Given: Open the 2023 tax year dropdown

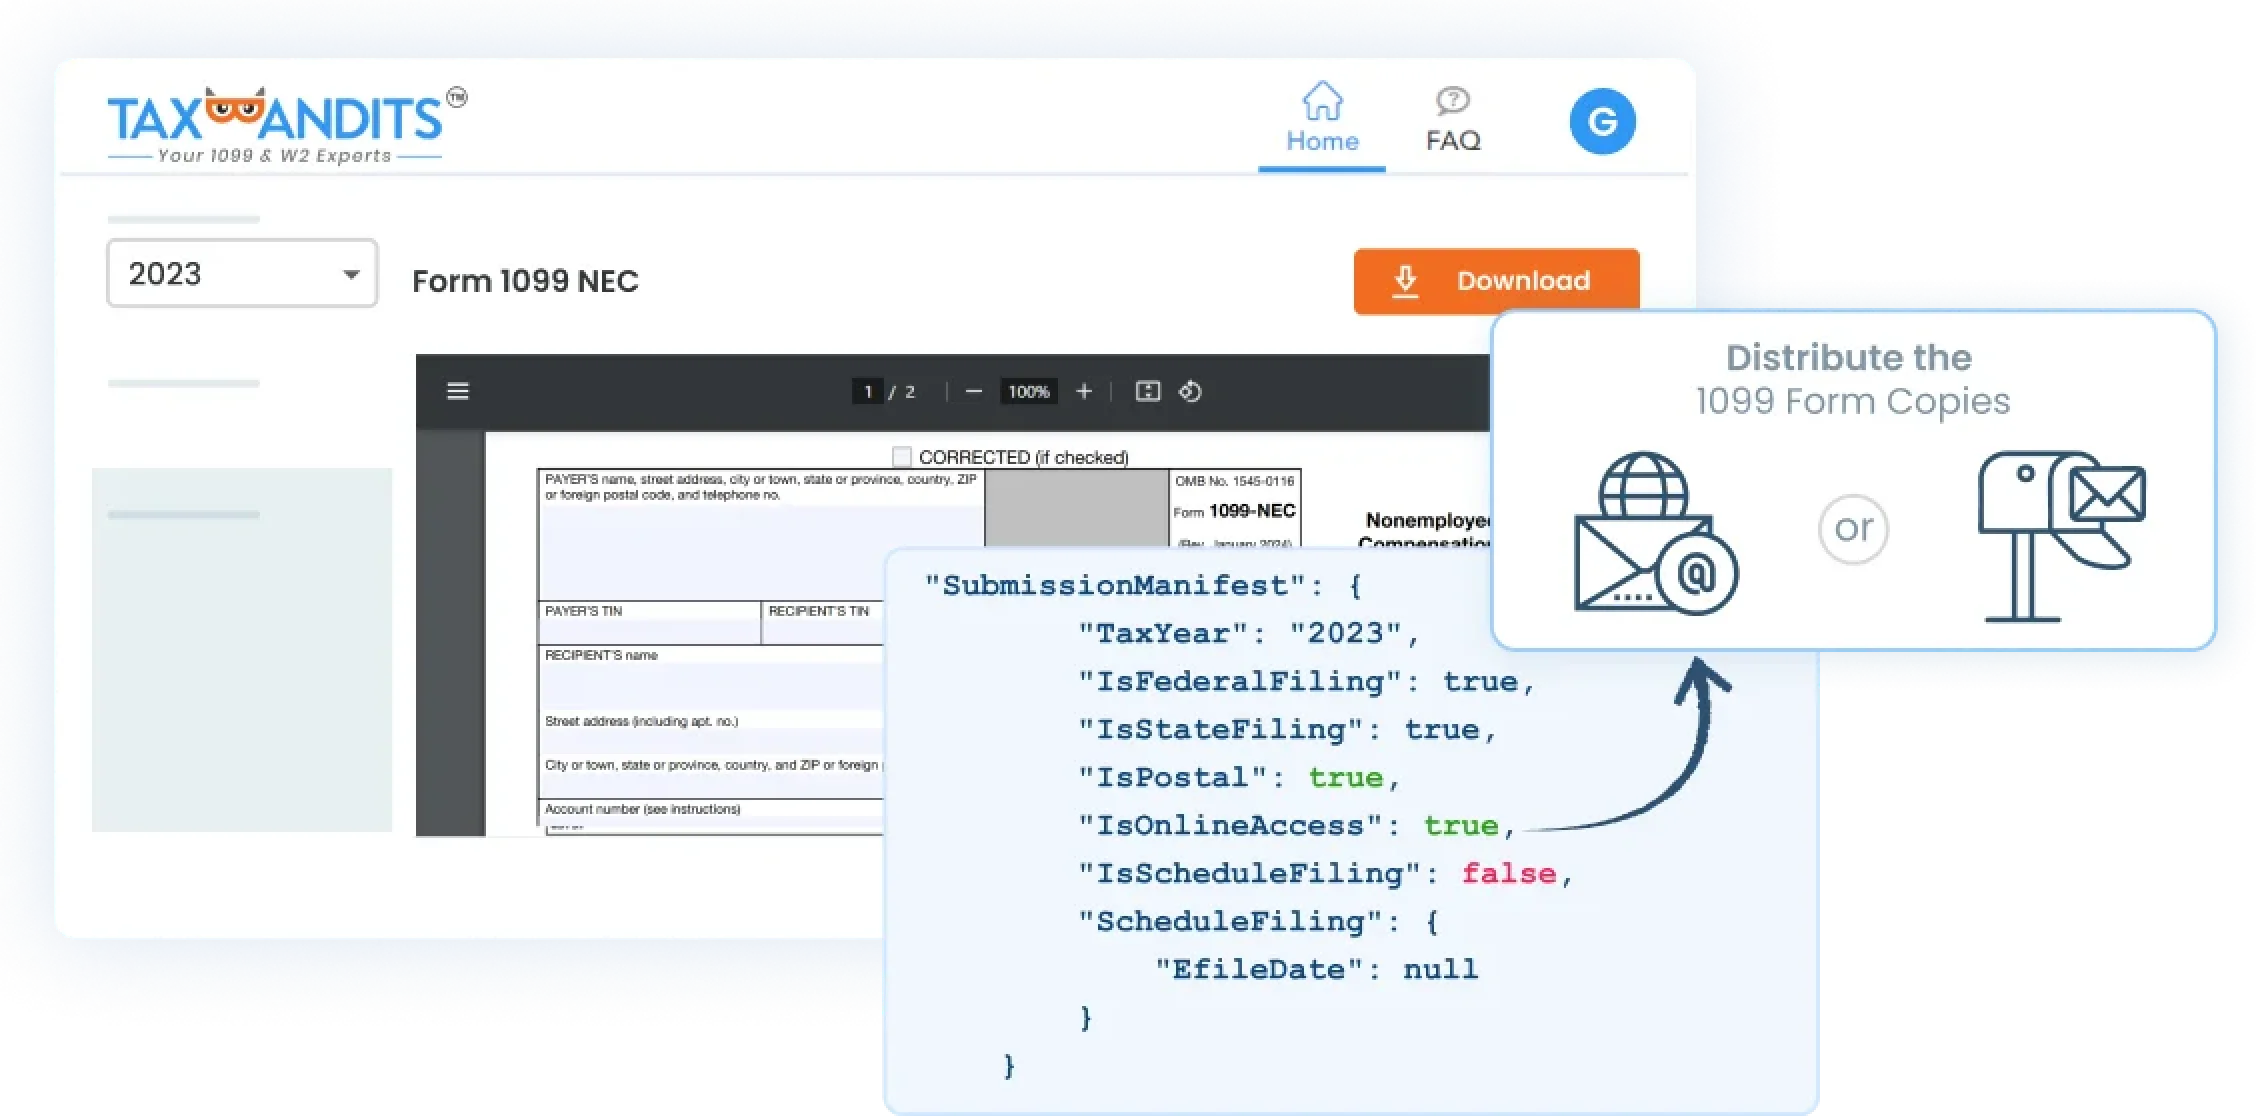Looking at the screenshot, I should click(242, 273).
